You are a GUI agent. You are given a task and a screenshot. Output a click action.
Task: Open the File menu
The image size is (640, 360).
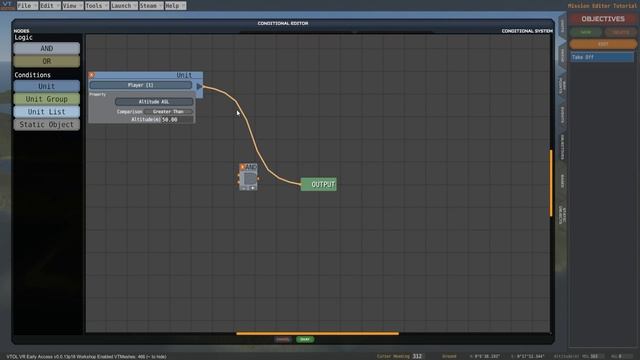[x=27, y=6]
